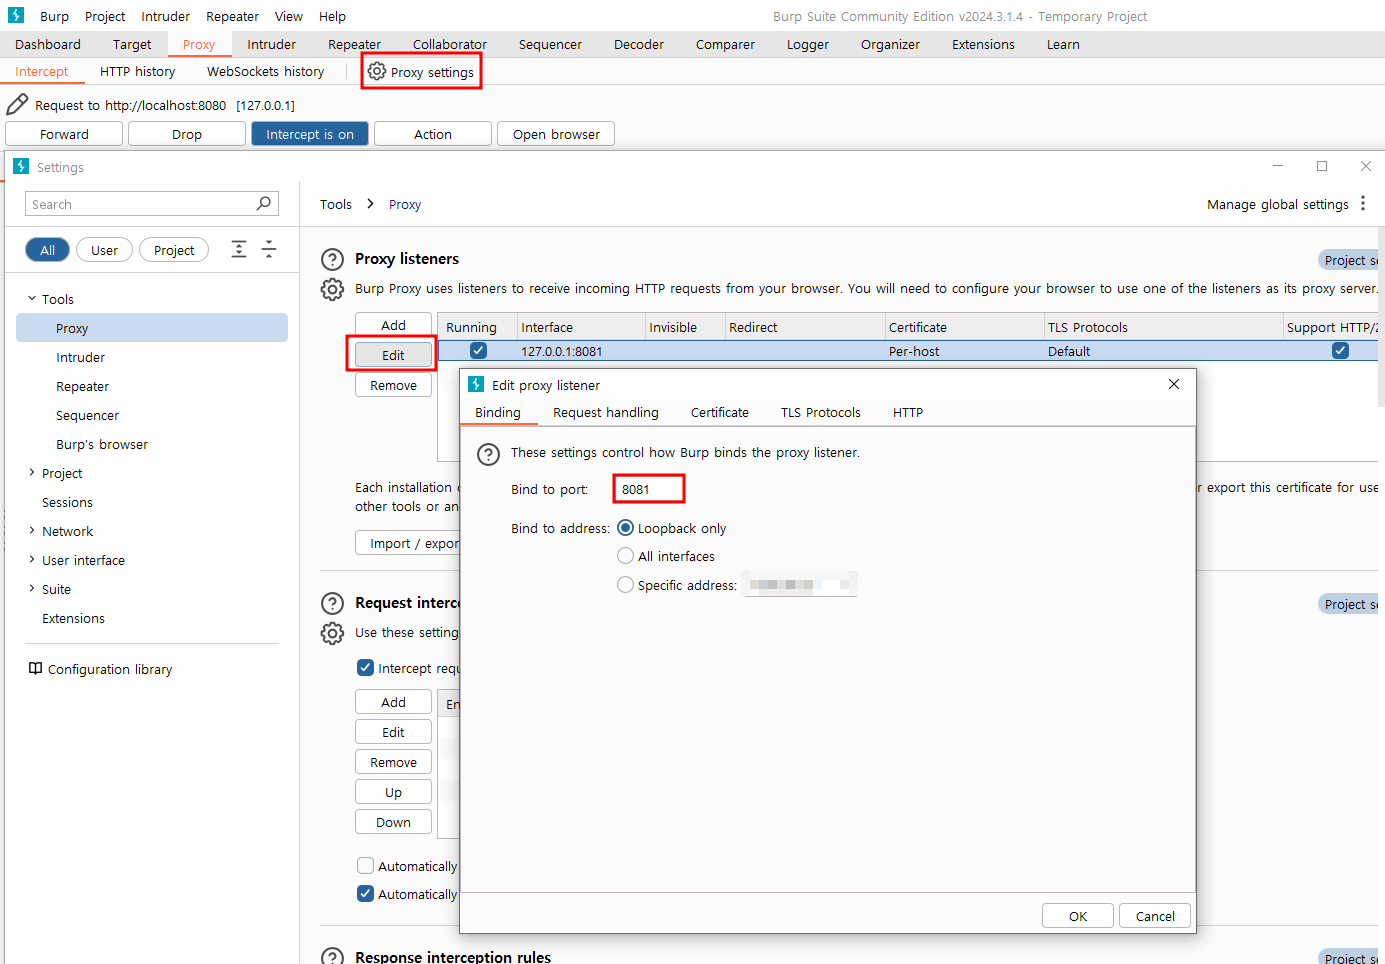This screenshot has height=964, width=1385.
Task: Open the Proxy listeners help icon
Action: click(332, 259)
